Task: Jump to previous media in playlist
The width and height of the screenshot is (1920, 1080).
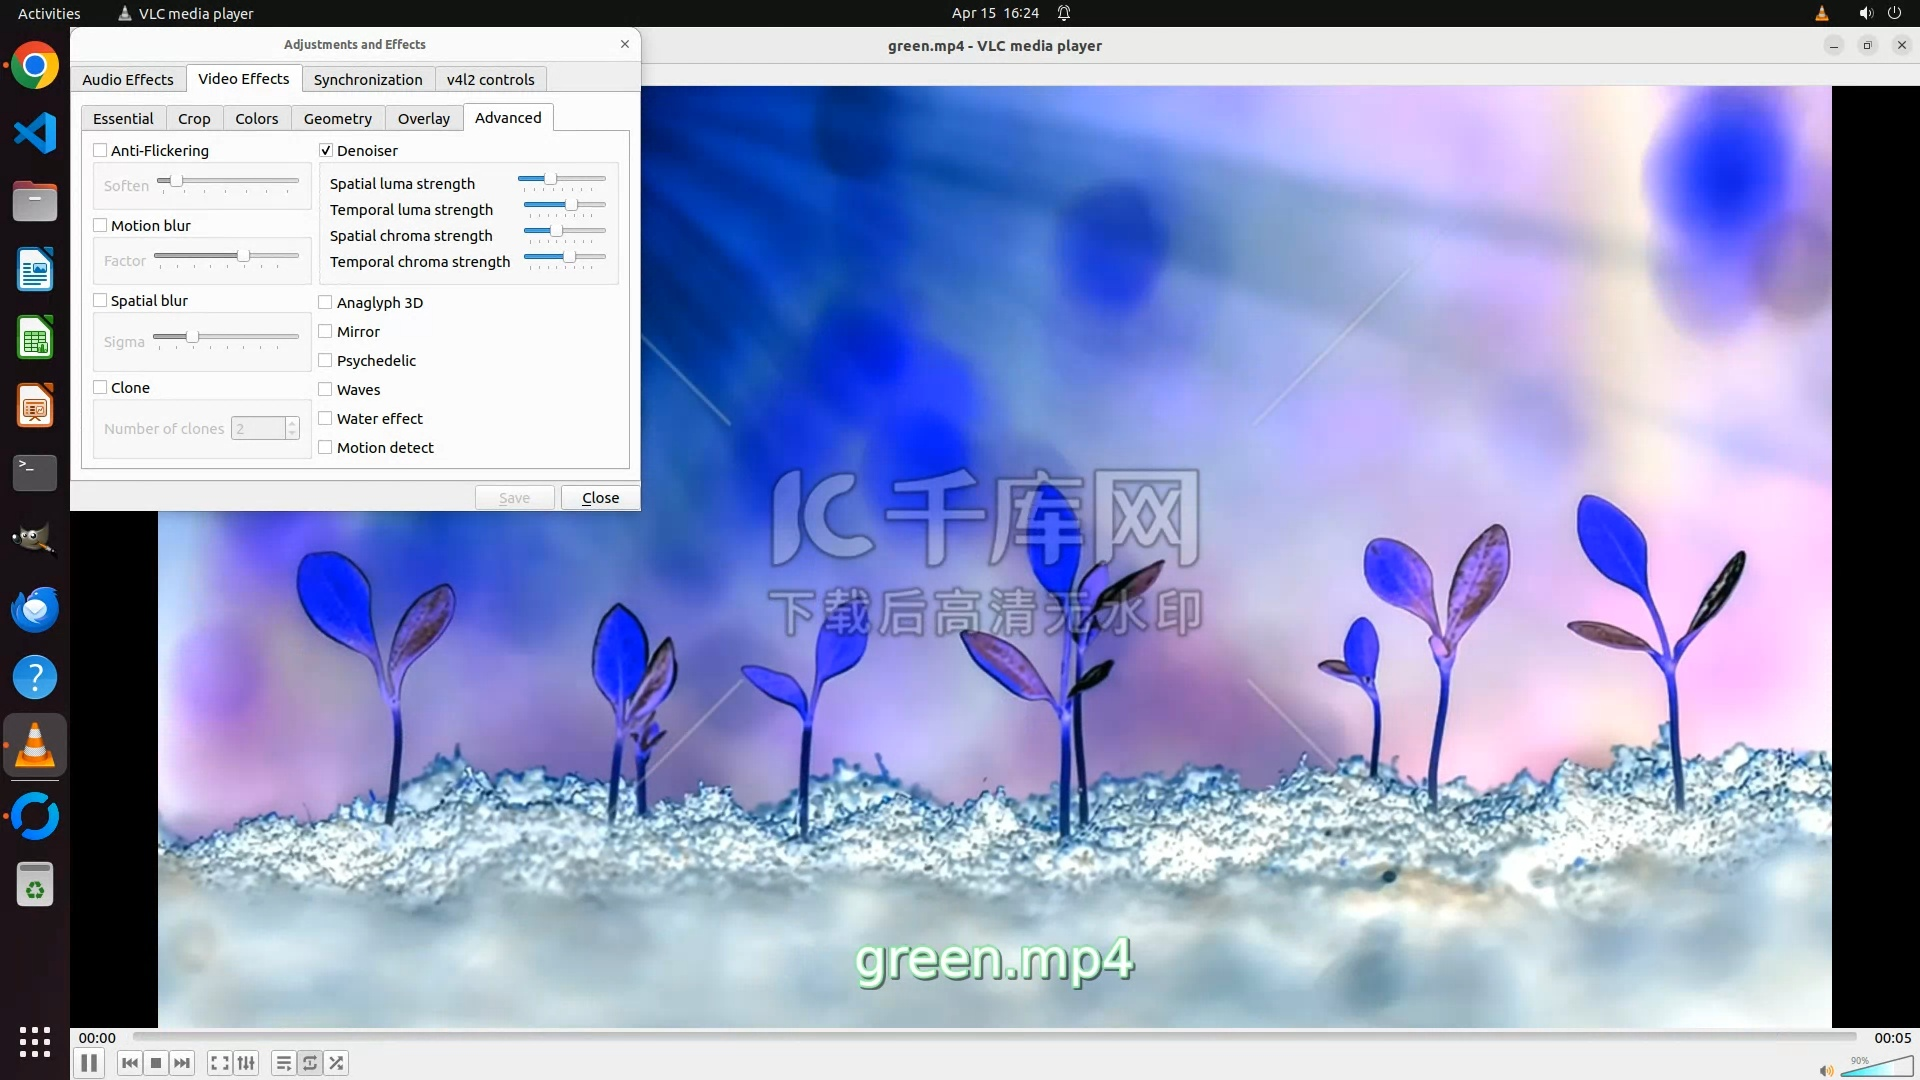Action: coord(130,1063)
